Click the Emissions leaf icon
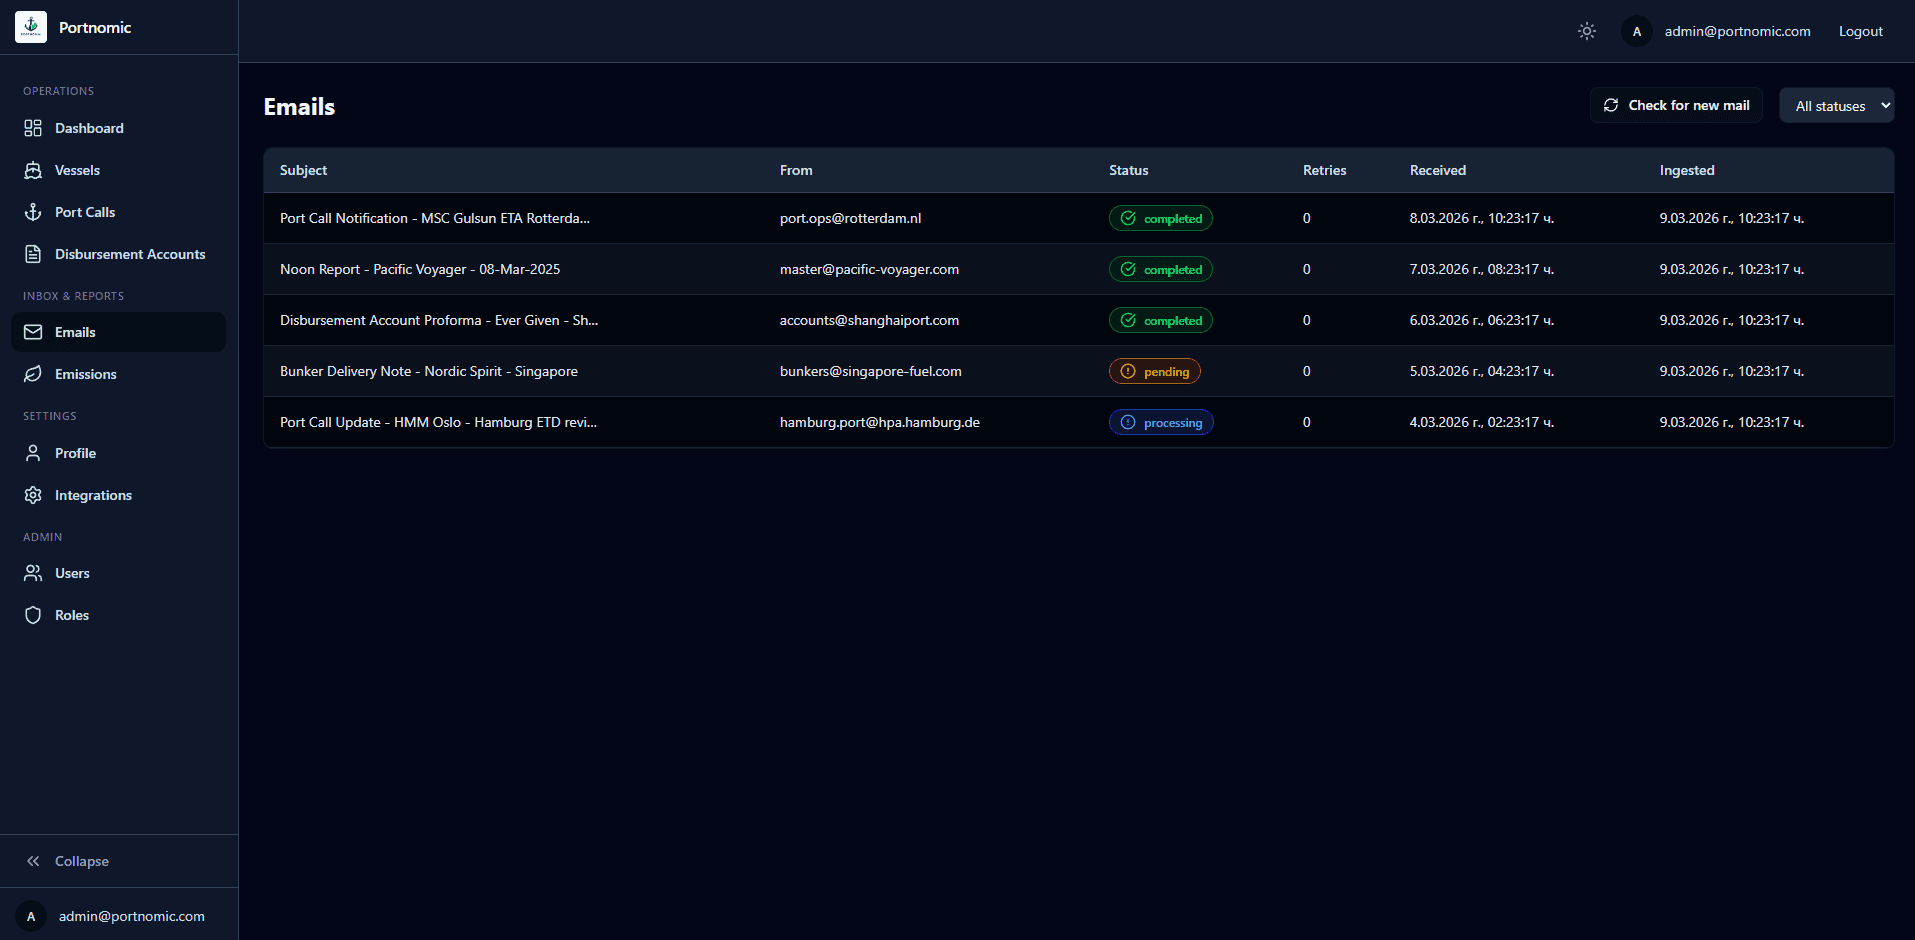 [33, 374]
